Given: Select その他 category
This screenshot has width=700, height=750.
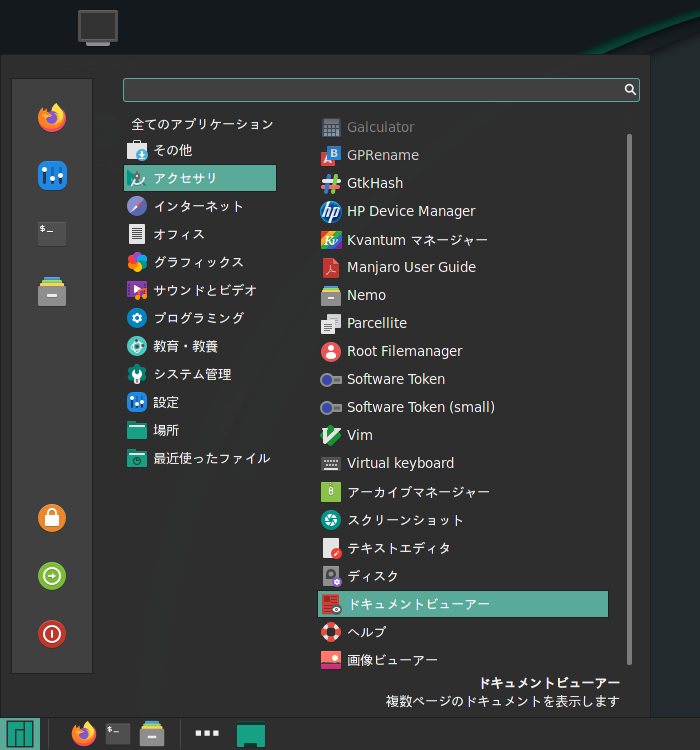Looking at the screenshot, I should 200,150.
